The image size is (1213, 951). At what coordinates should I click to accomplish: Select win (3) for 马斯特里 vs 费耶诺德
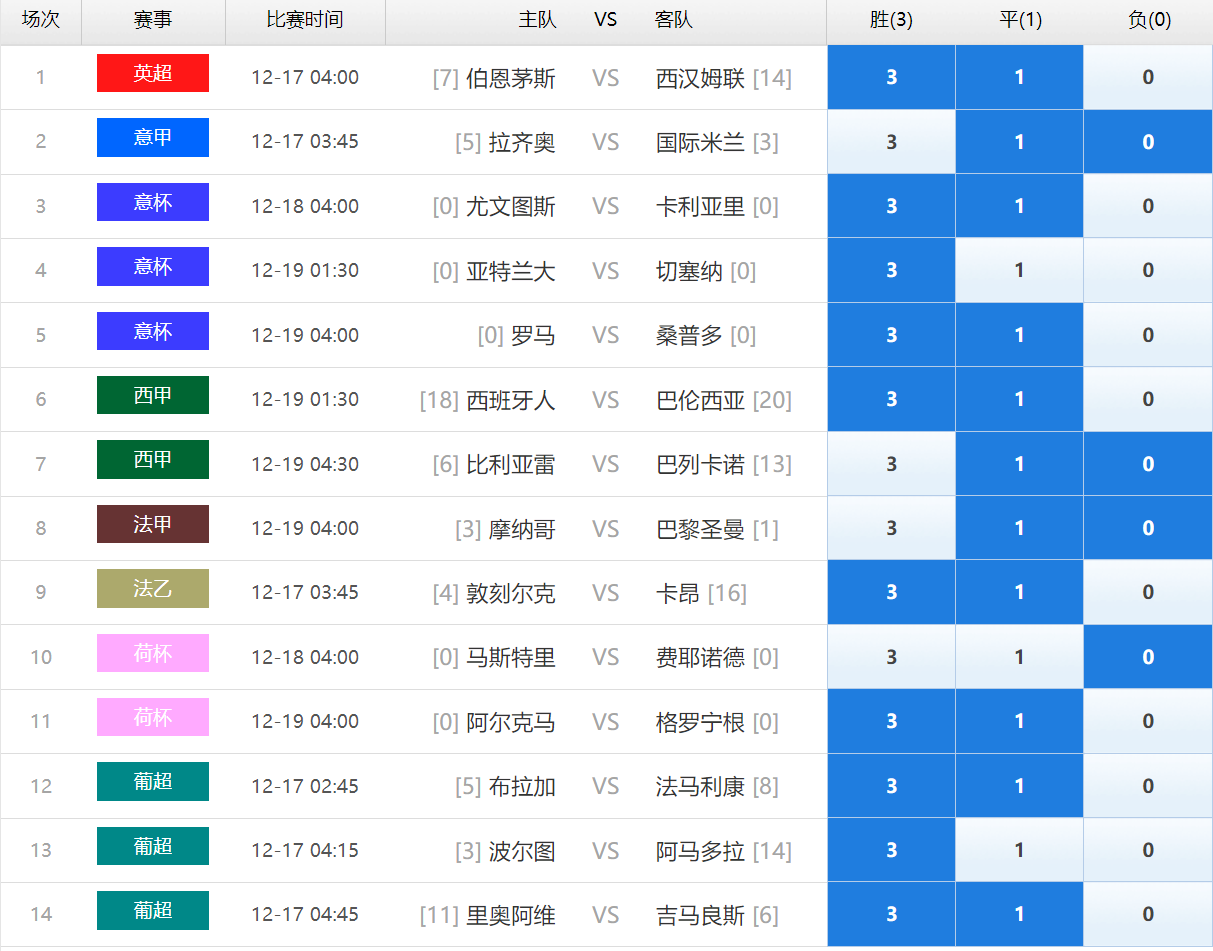tap(891, 657)
